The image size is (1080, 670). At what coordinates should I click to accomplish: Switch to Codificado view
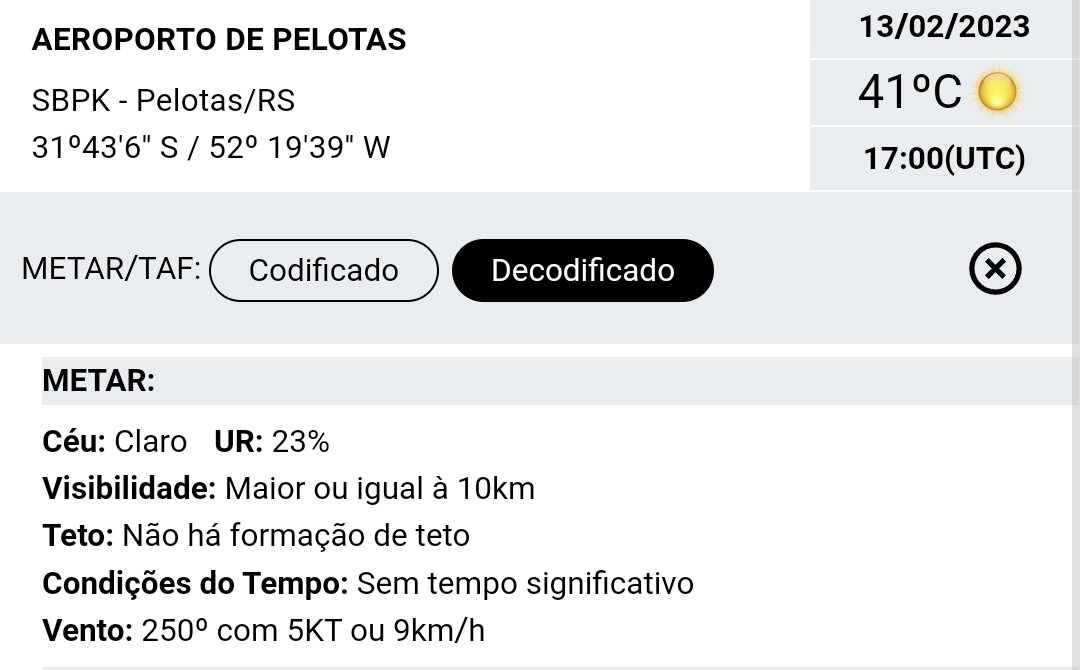pyautogui.click(x=324, y=270)
